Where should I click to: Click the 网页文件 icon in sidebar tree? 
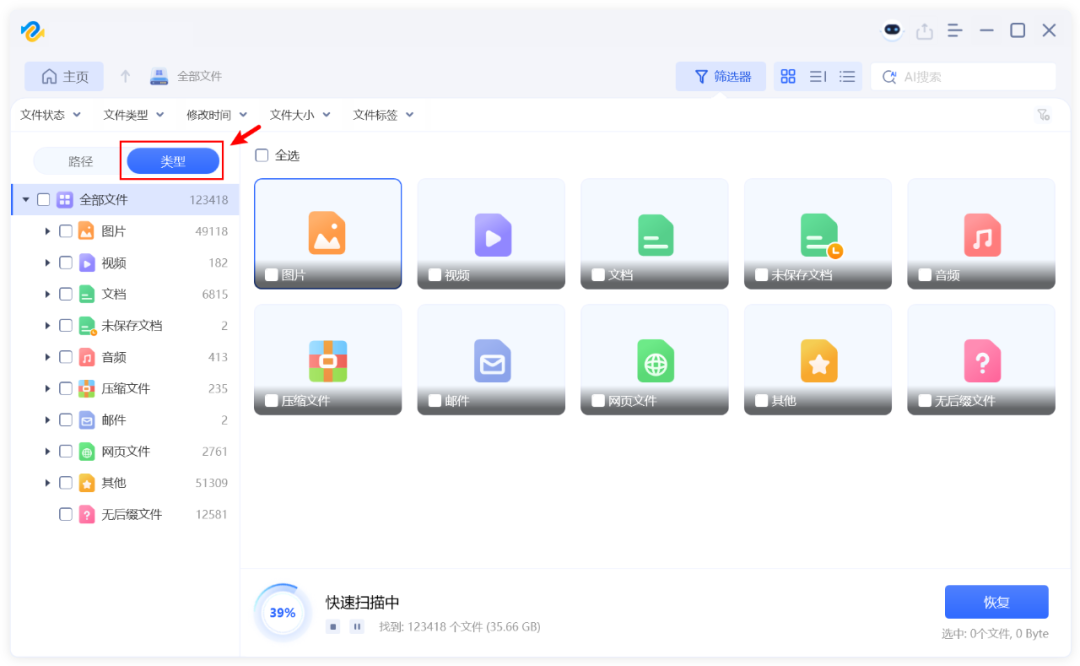click(x=86, y=452)
